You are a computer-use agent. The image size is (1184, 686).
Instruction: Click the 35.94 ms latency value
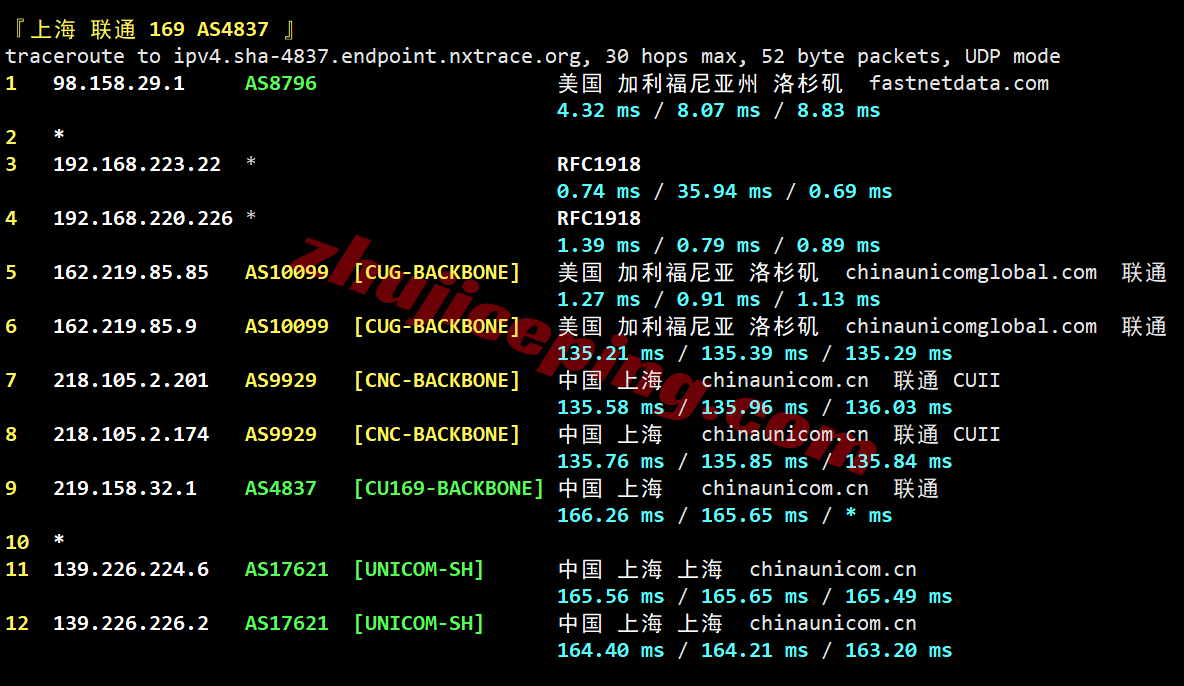click(724, 191)
